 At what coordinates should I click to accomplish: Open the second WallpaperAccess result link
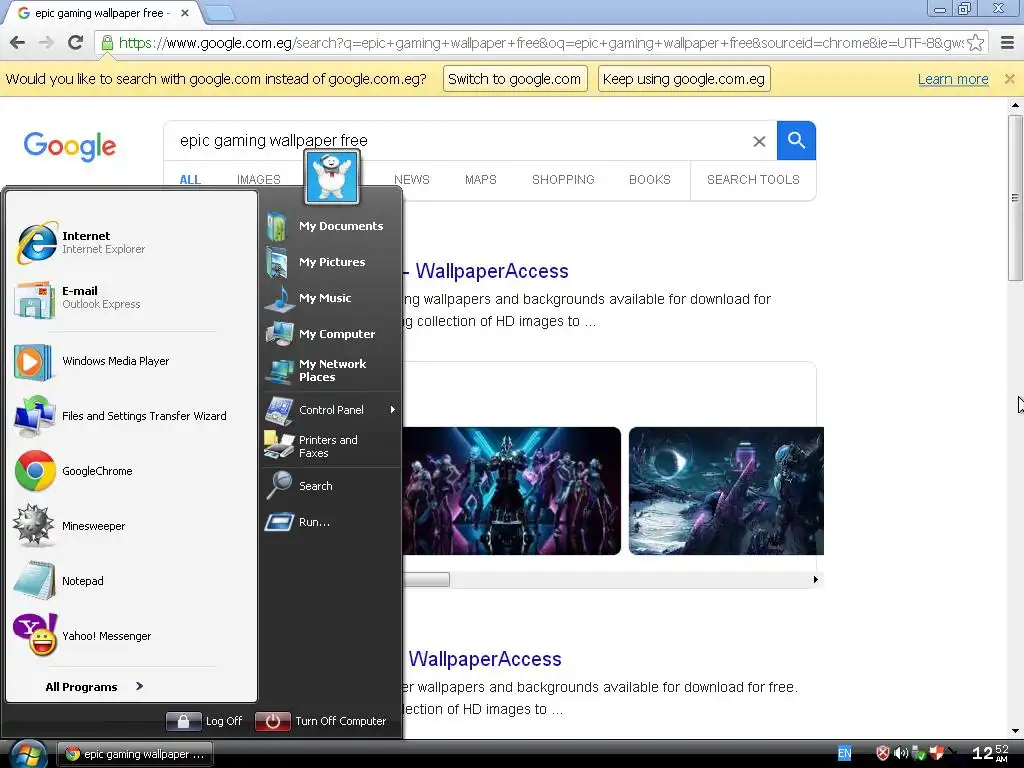tap(485, 659)
